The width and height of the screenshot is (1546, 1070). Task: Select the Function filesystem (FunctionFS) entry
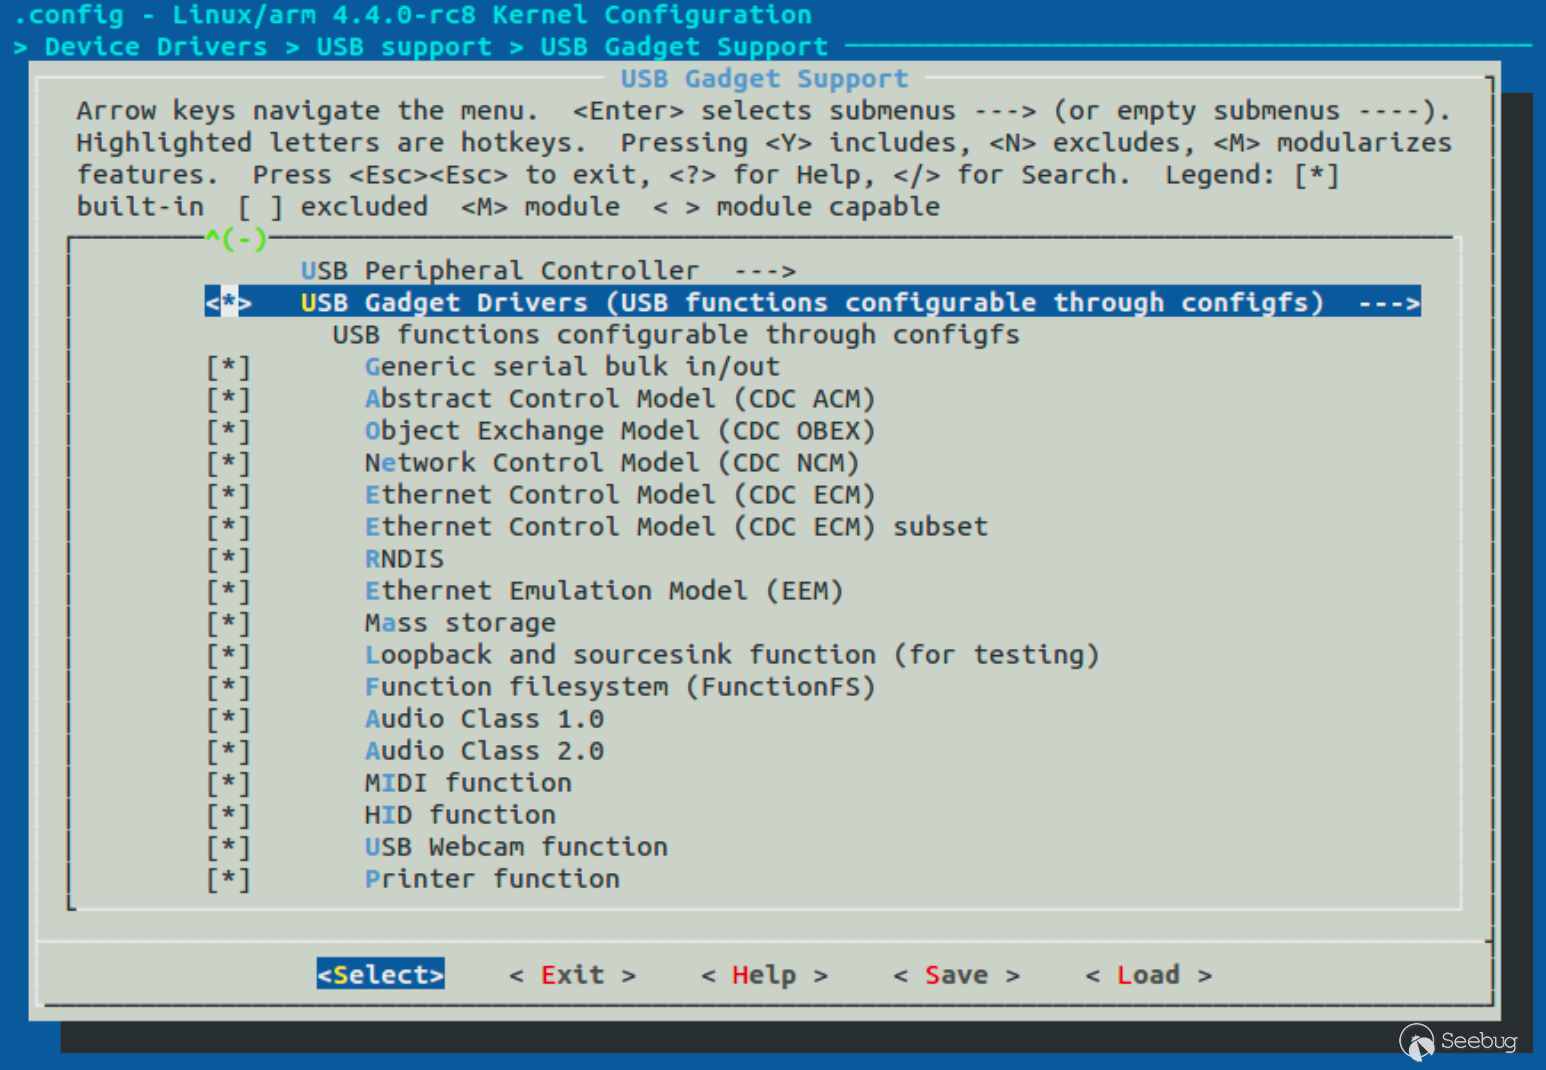pyautogui.click(x=619, y=687)
